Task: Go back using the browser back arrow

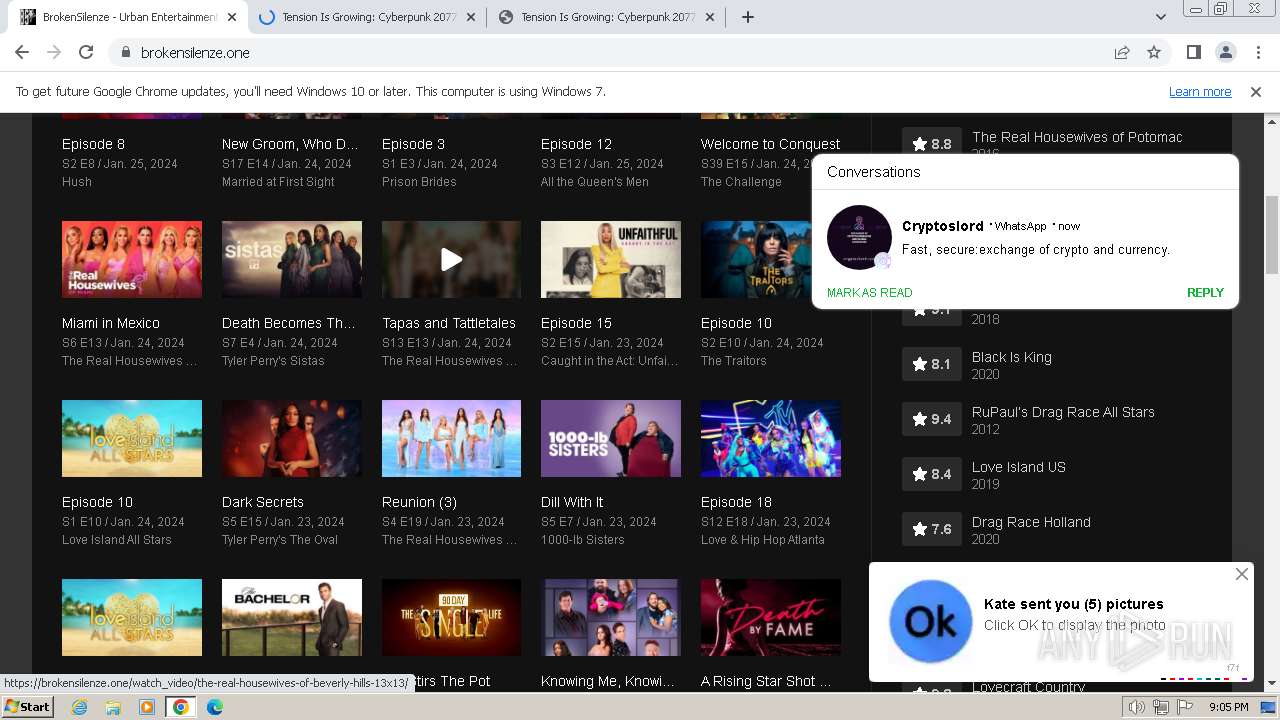Action: (22, 53)
